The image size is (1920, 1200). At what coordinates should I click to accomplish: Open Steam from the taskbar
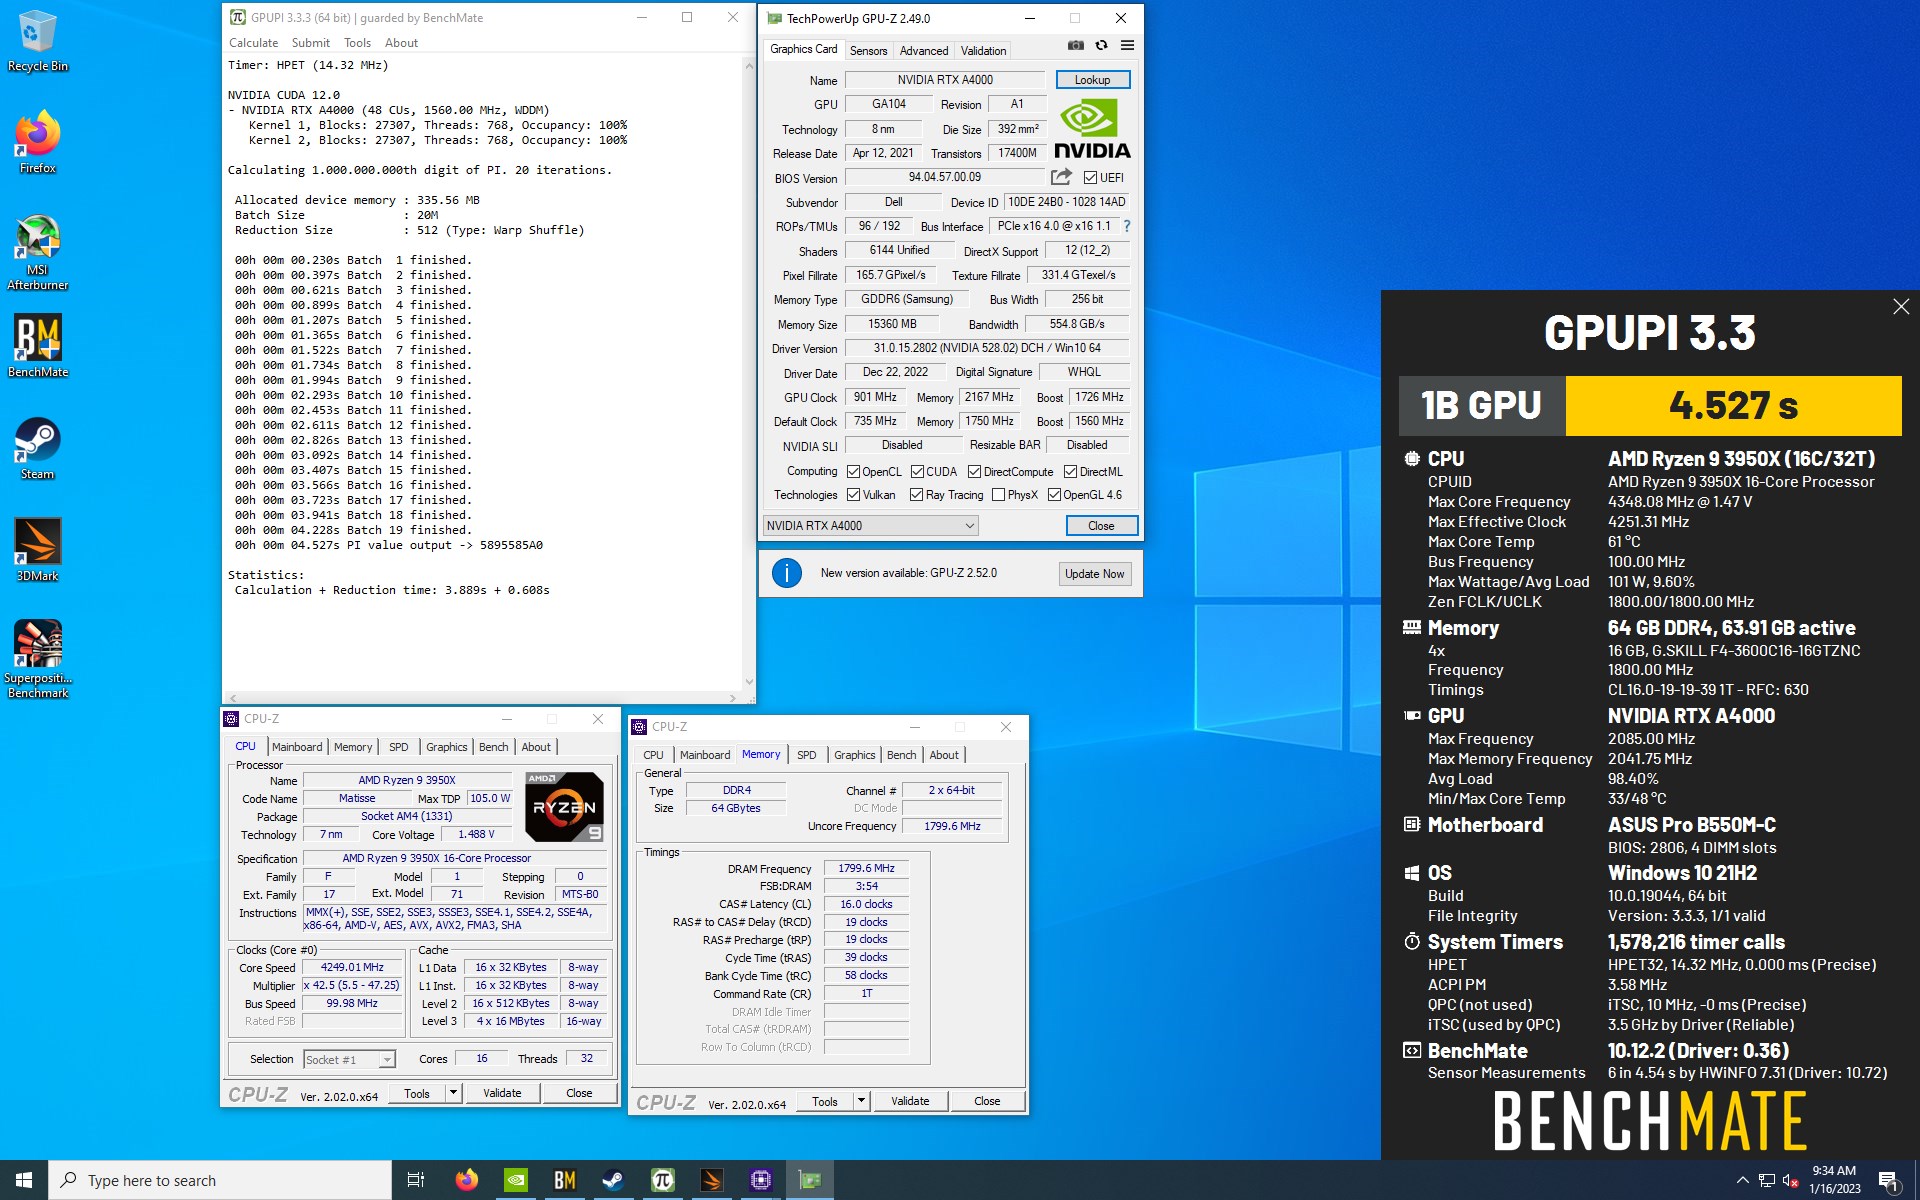(x=613, y=1180)
